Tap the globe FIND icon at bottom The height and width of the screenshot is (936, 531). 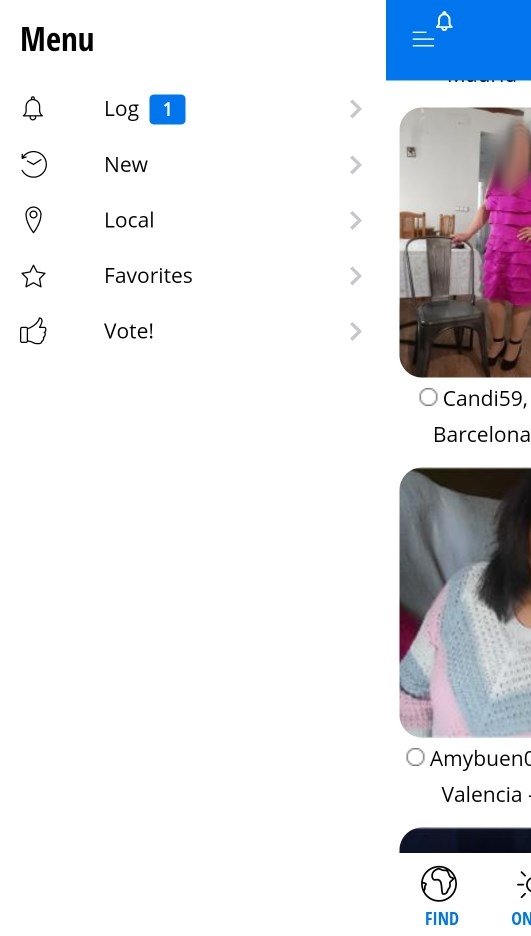pos(439,883)
